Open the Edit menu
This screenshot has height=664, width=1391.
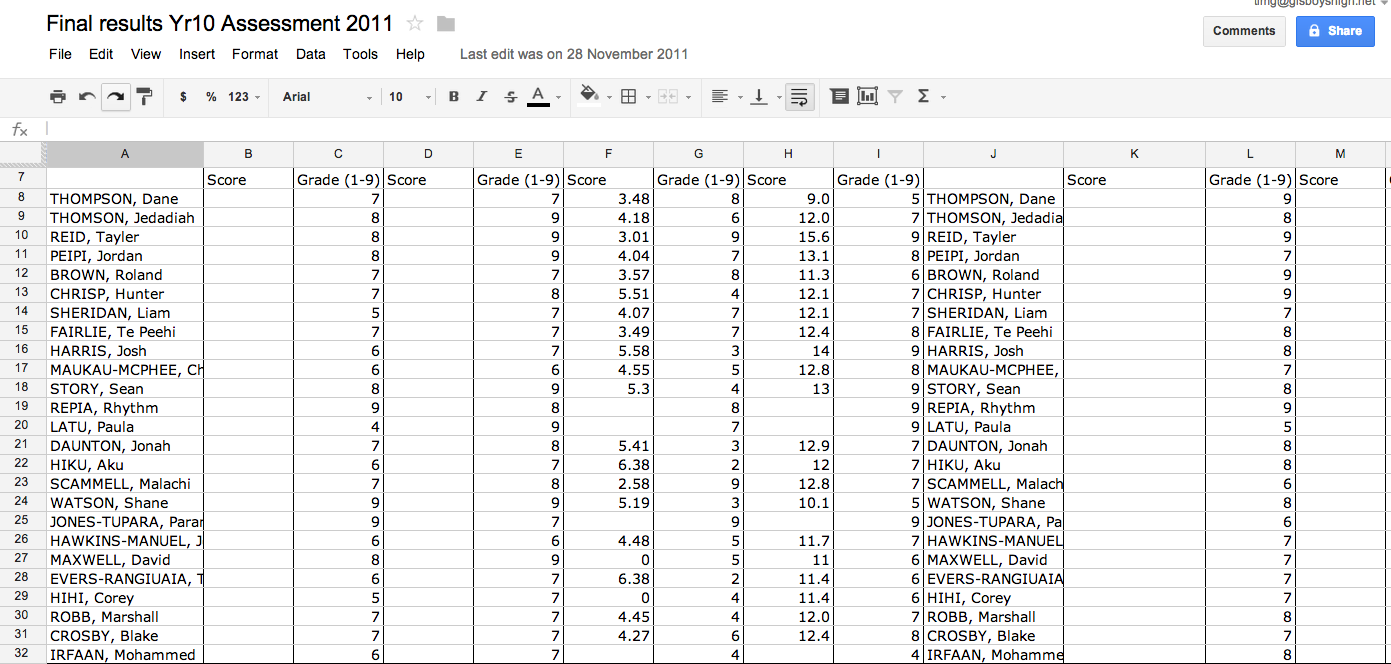(101, 54)
